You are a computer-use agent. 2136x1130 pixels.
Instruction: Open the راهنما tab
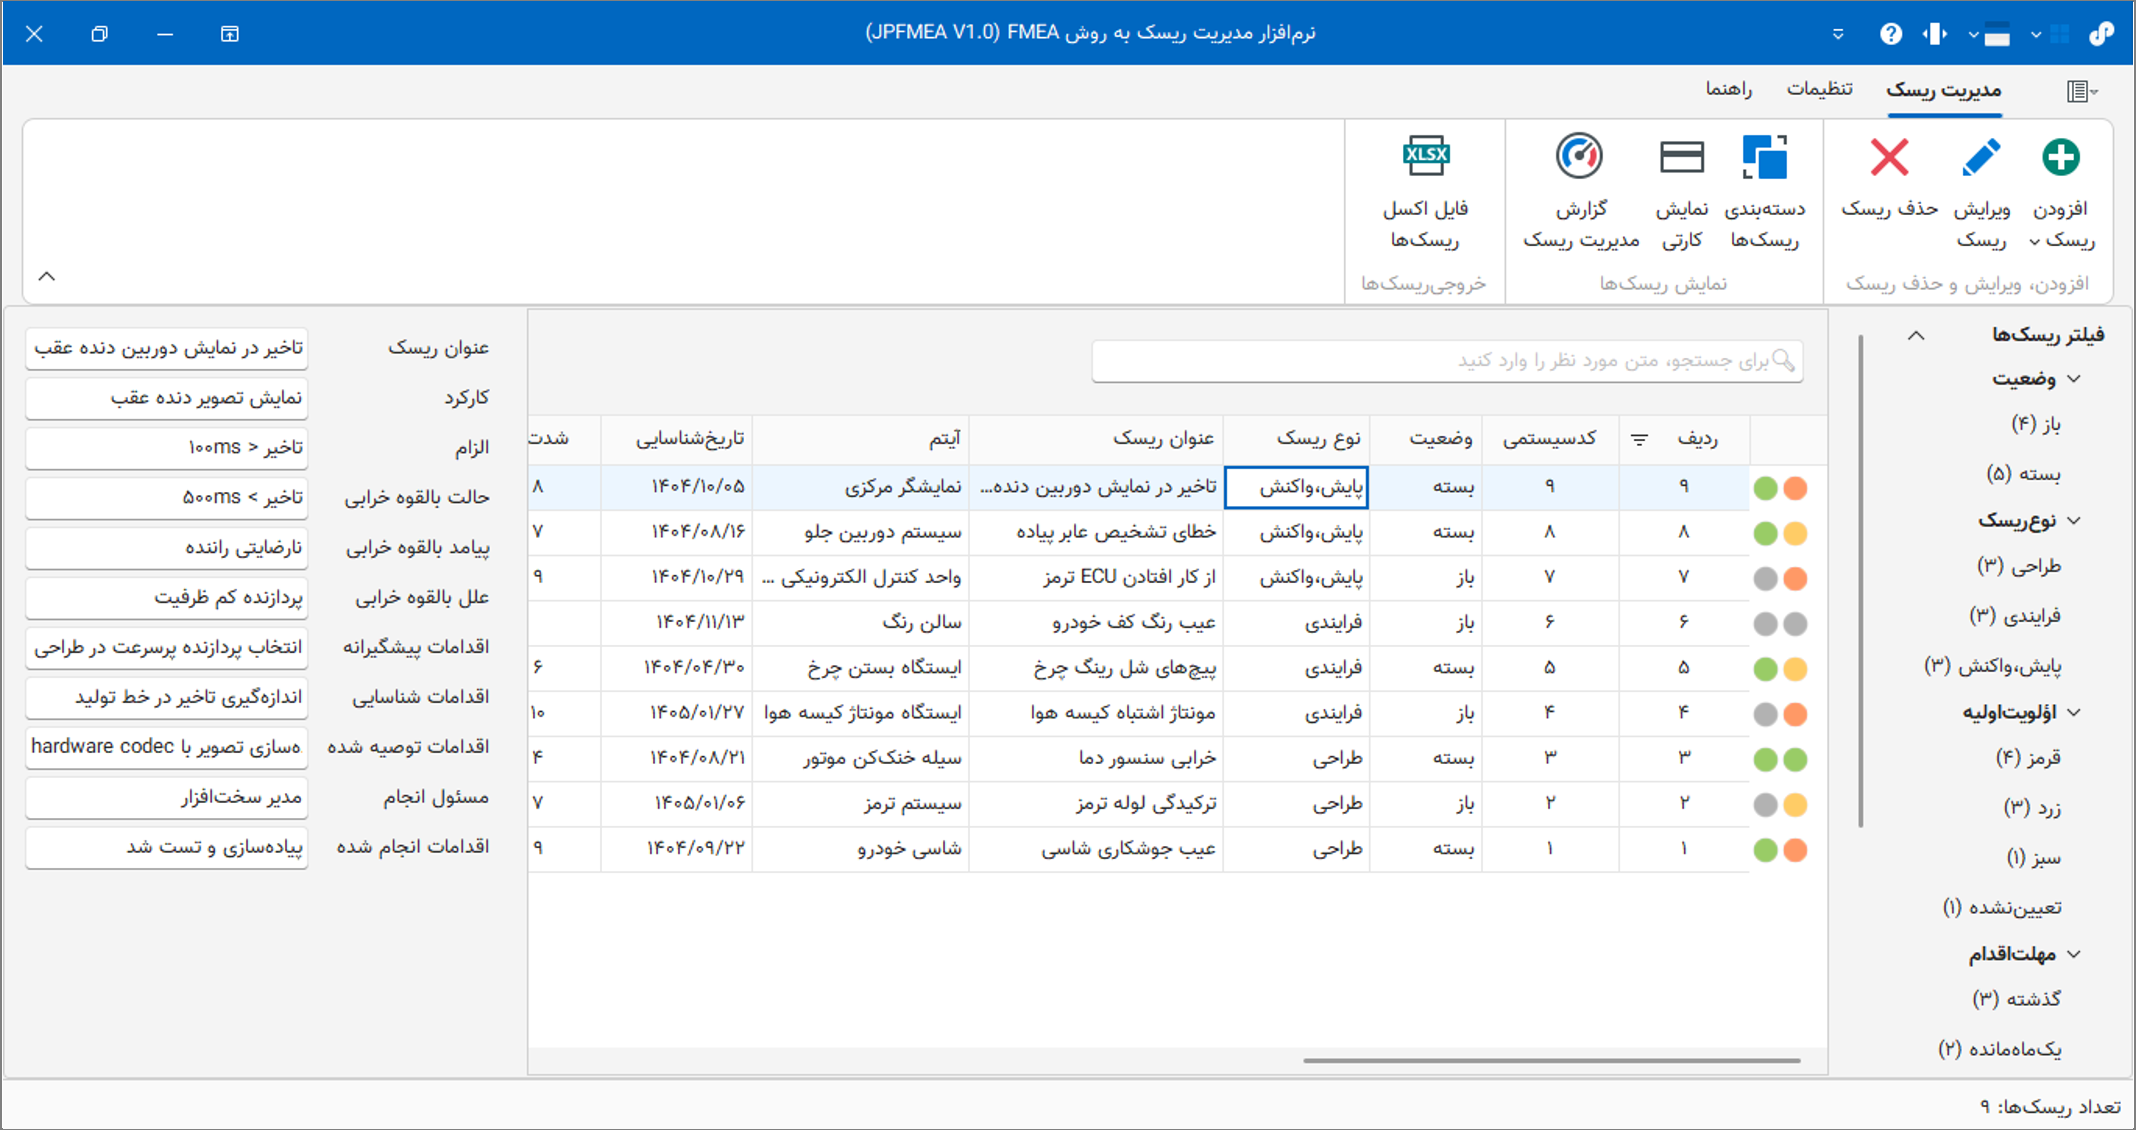pos(1729,89)
